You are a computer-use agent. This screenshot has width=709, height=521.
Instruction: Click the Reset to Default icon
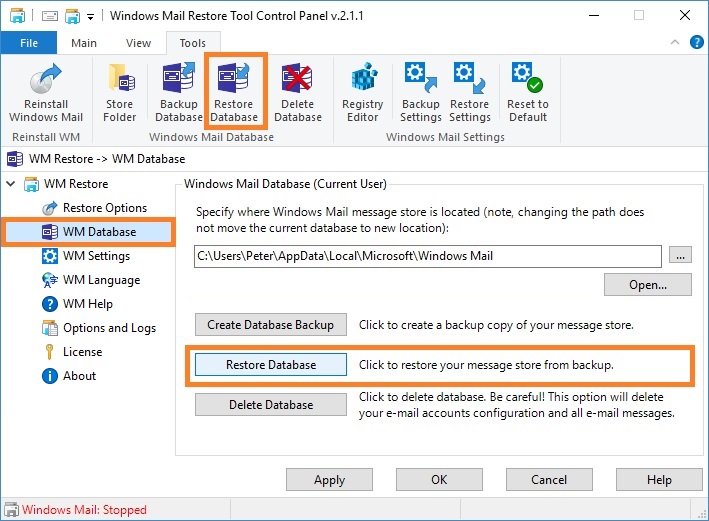point(528,92)
